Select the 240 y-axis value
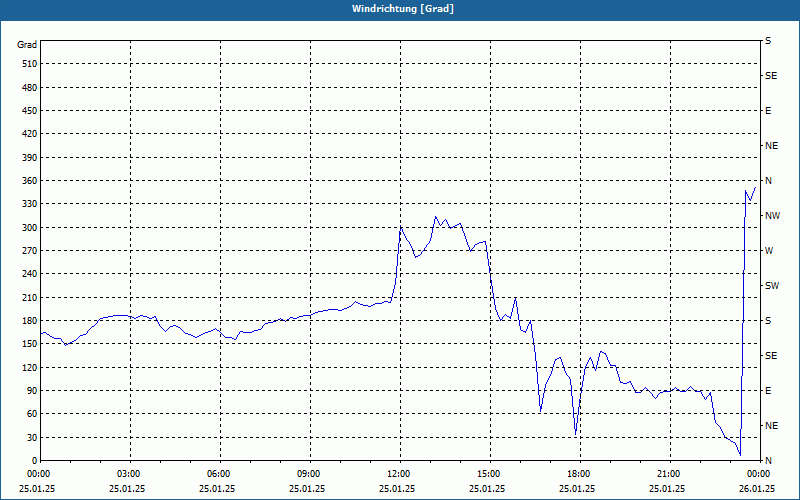 (x=30, y=274)
